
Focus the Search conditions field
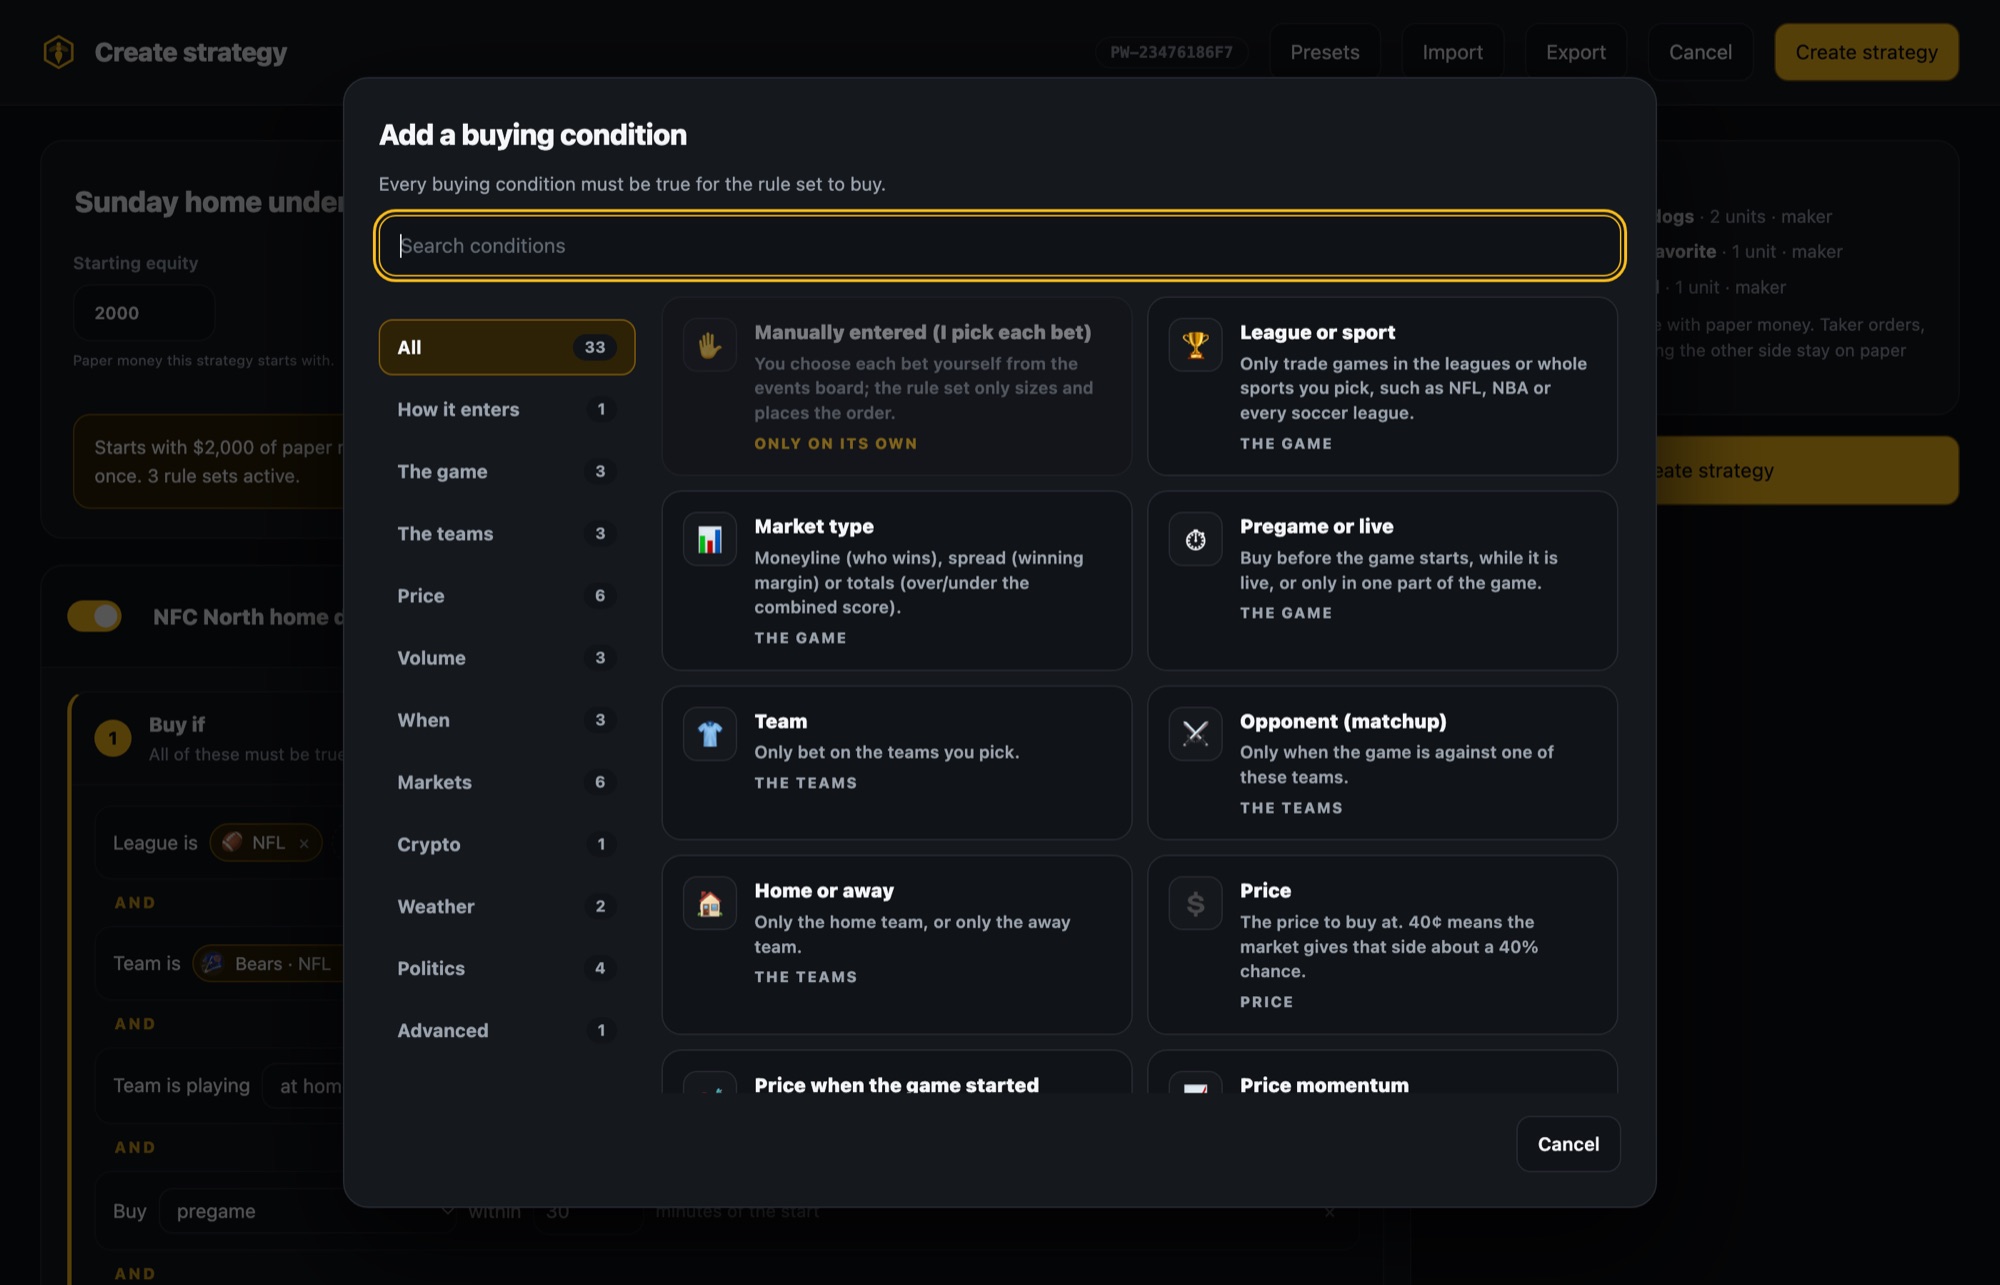[x=1000, y=246]
